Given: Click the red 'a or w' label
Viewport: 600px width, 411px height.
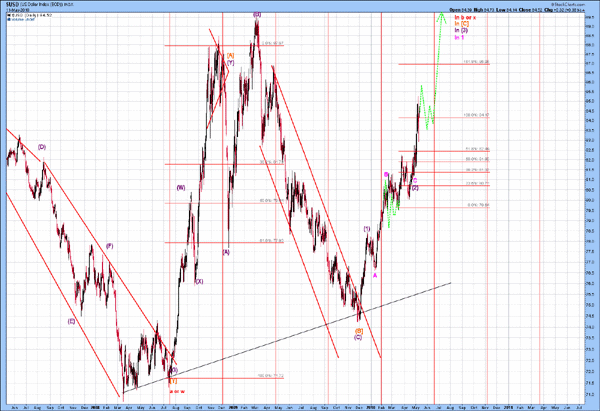Looking at the screenshot, I should (178, 391).
